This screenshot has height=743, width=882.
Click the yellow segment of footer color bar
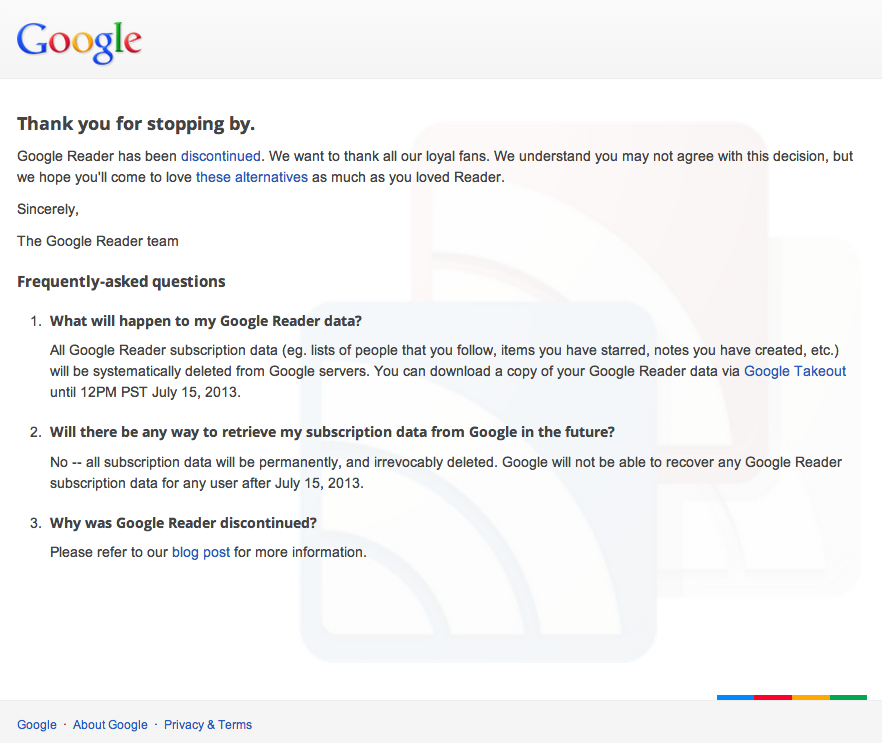tap(811, 697)
